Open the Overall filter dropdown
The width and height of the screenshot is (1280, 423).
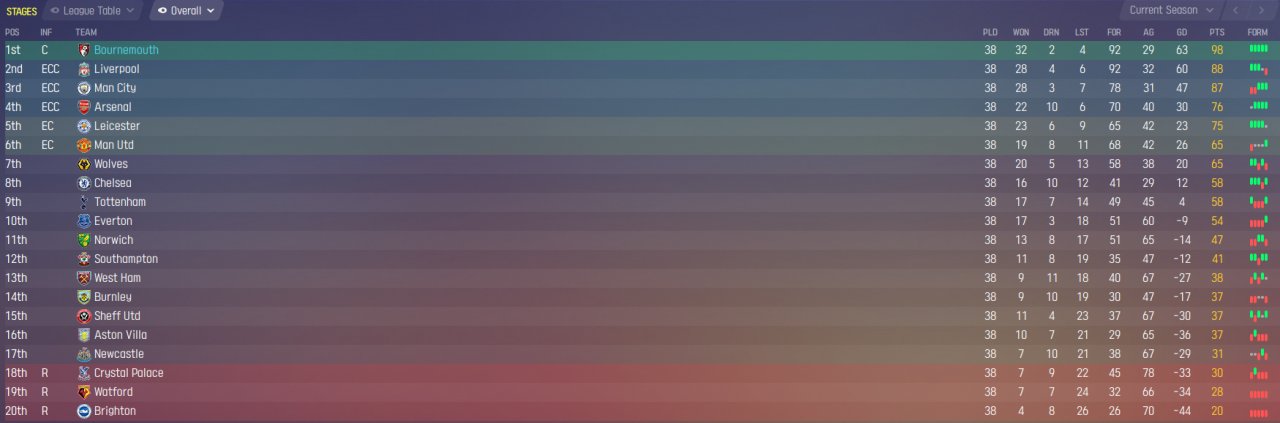[x=186, y=11]
